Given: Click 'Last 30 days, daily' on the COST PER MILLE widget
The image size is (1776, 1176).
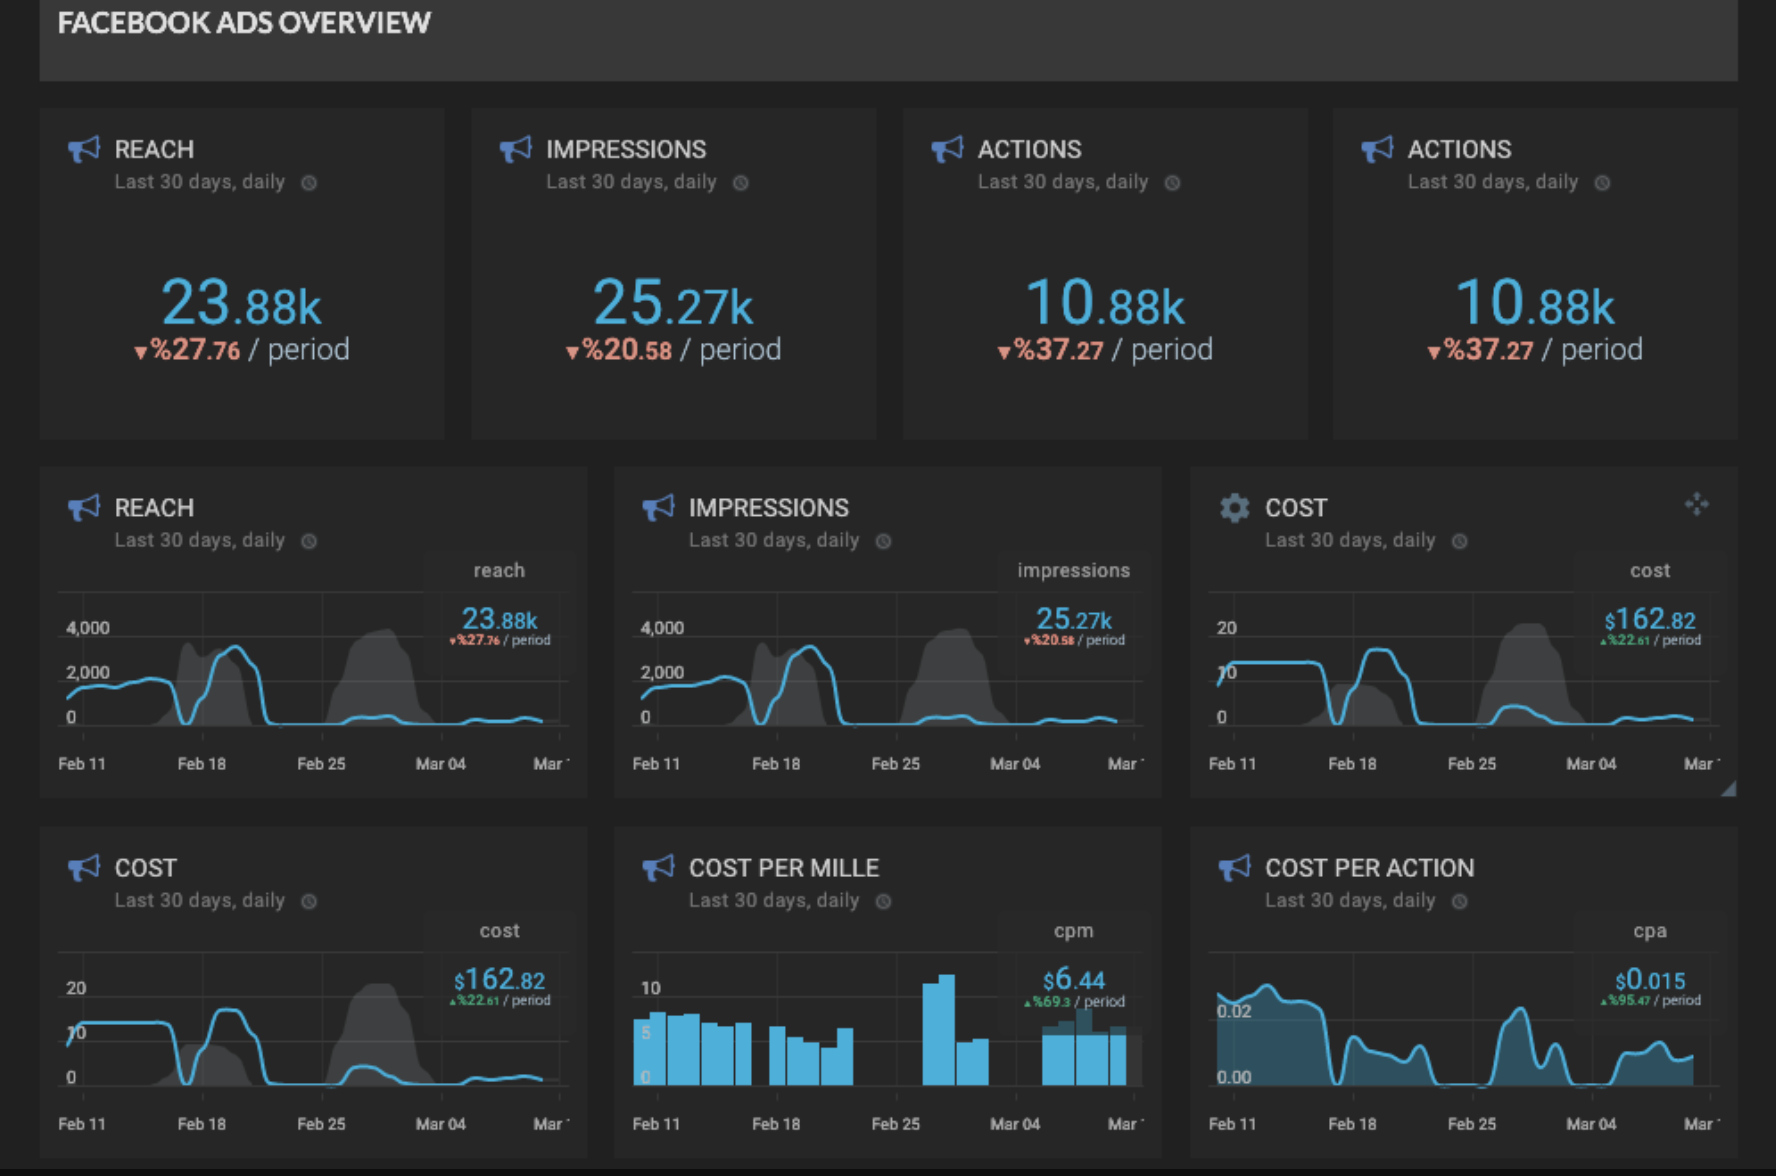Looking at the screenshot, I should pos(774,900).
